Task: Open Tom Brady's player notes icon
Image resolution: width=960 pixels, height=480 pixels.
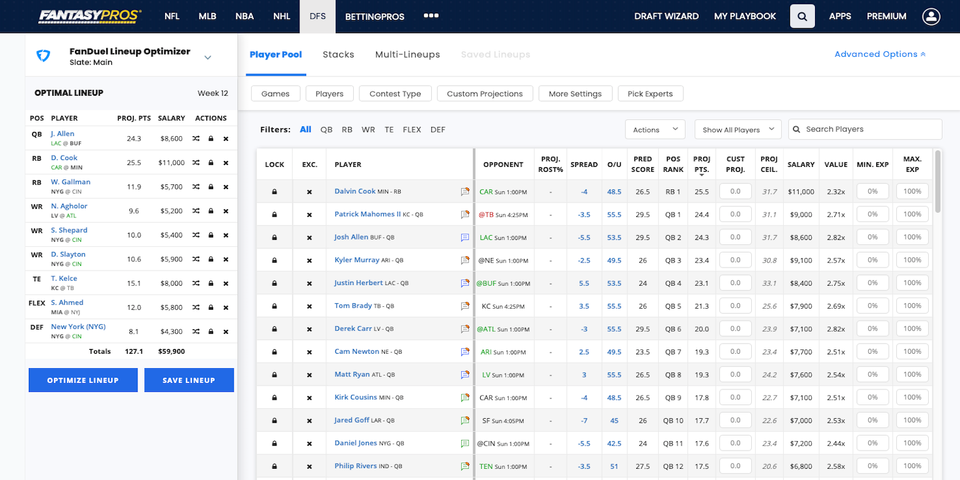Action: click(465, 306)
